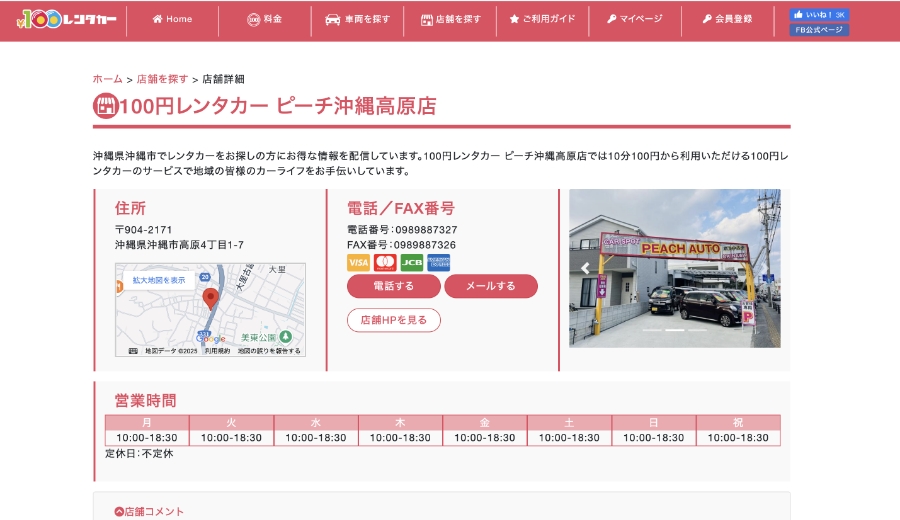
Task: Click the 電話番号:0989887327 text
Action: tap(402, 230)
